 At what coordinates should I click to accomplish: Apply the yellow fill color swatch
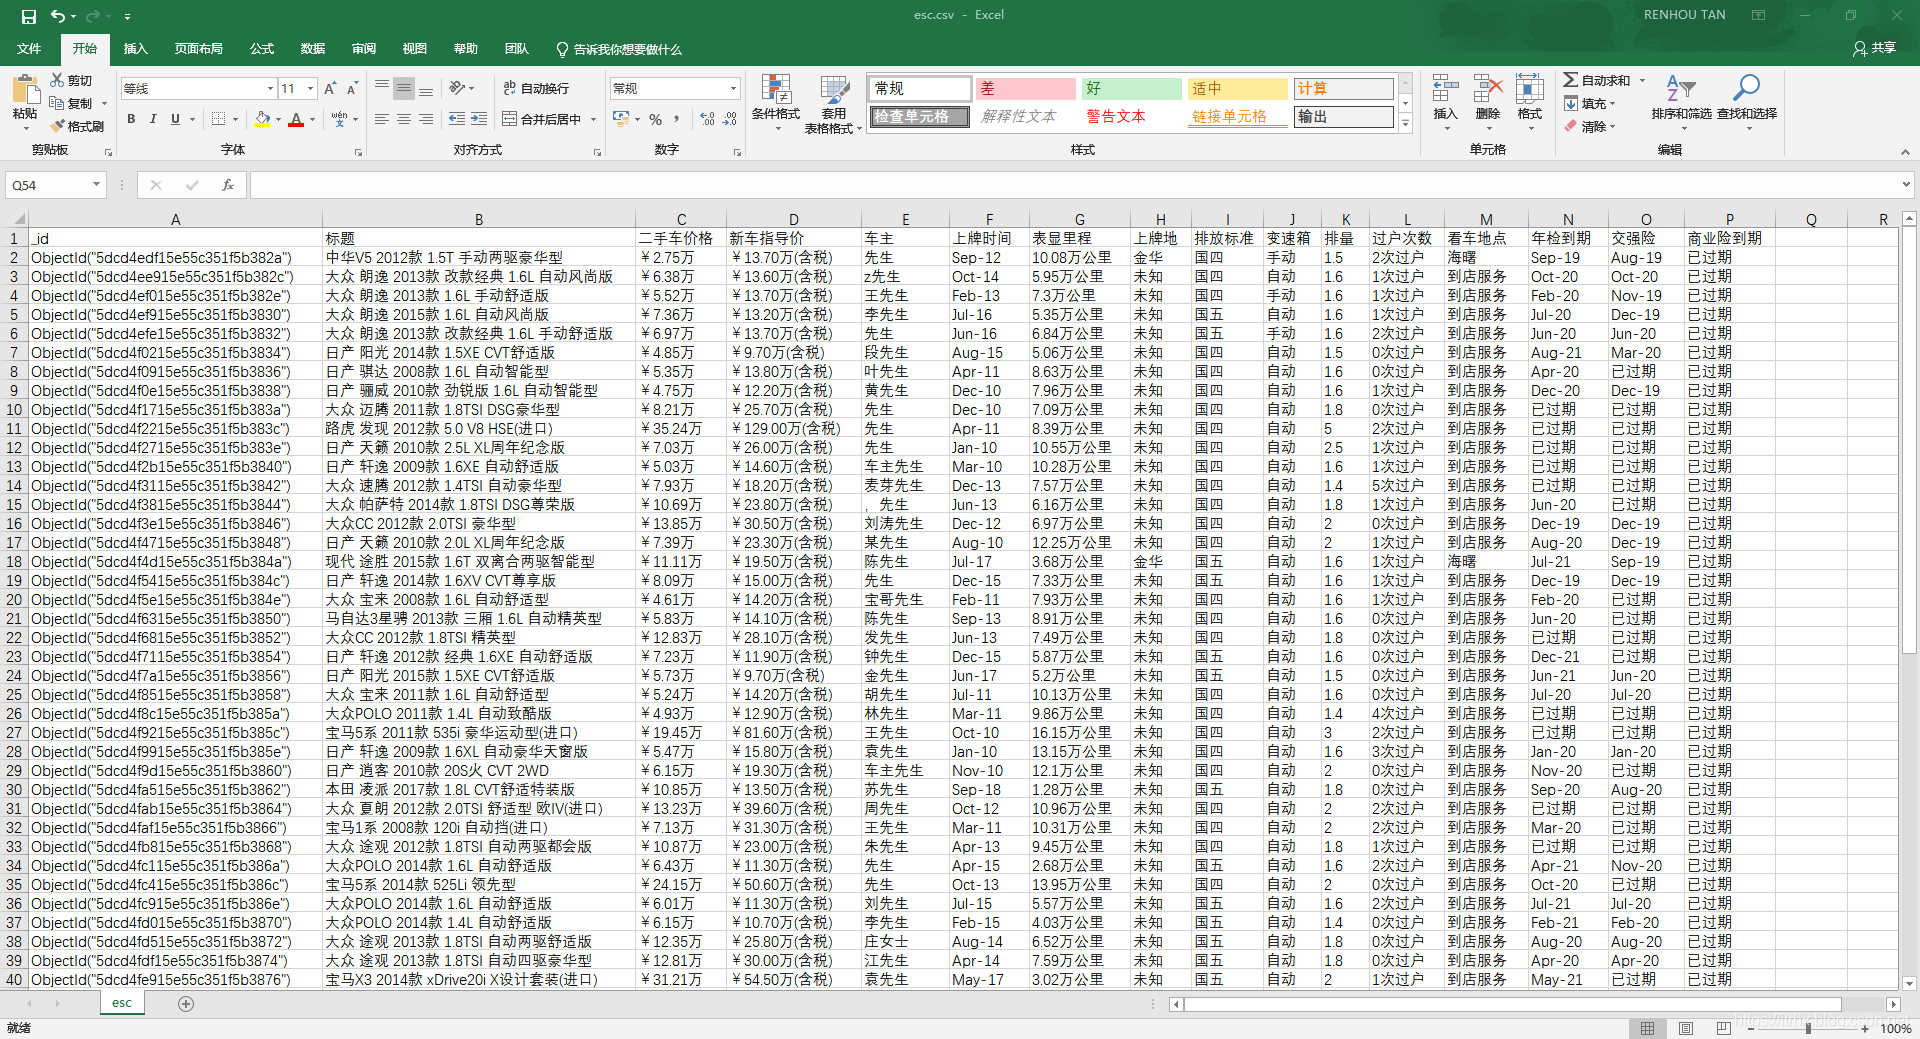point(262,119)
